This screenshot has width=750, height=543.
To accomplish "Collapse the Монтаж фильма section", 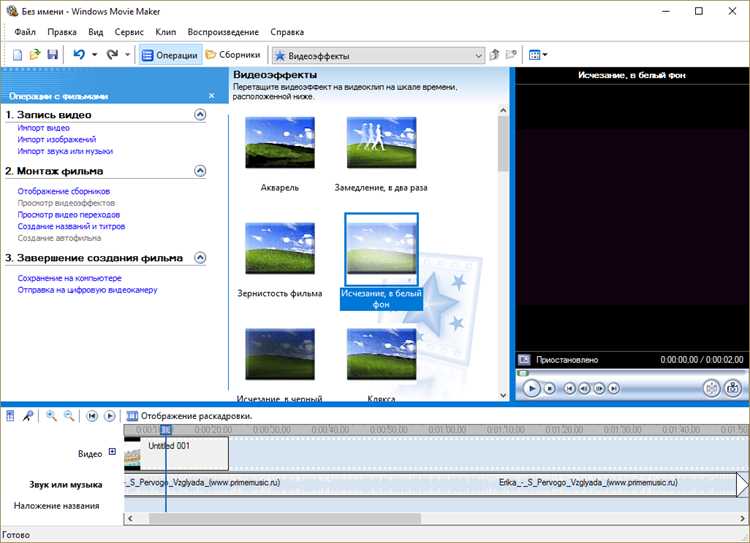I will click(200, 171).
